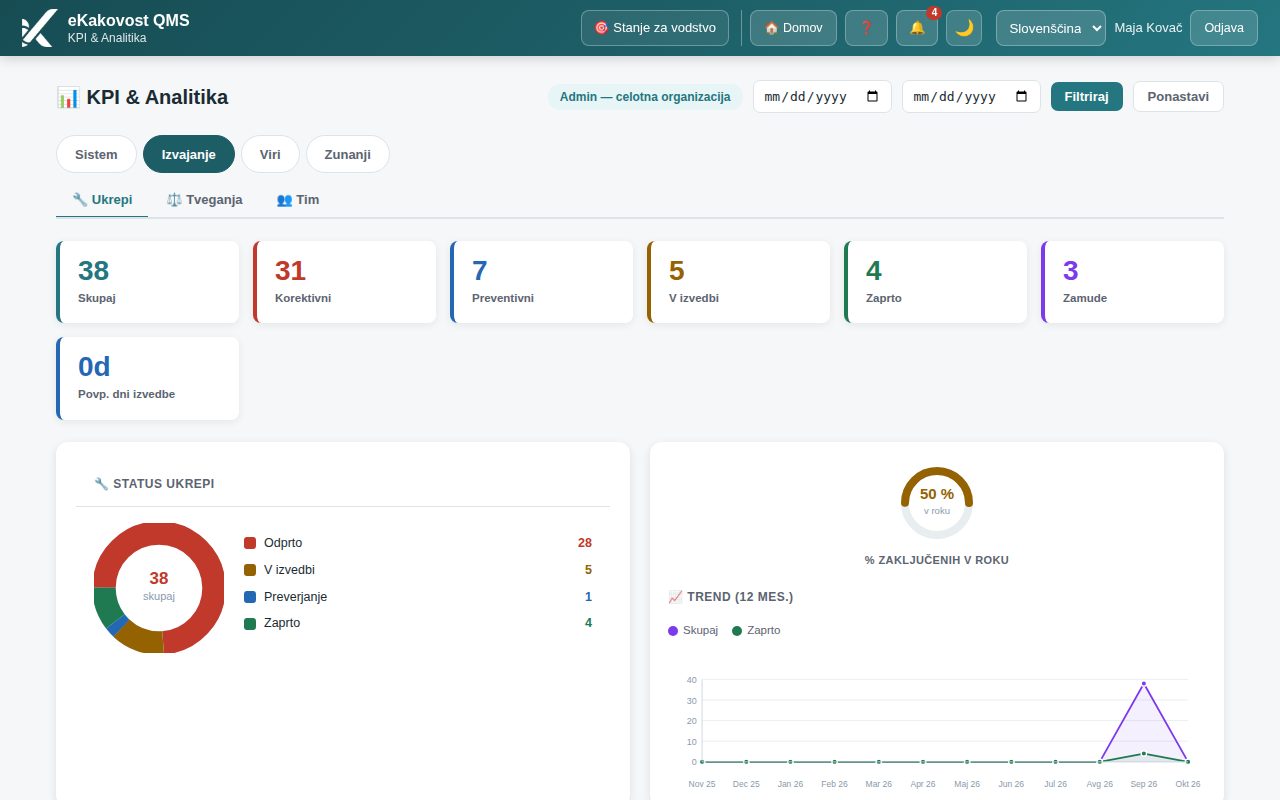Viewport: 1280px width, 800px height.
Task: Open the Tim sub-tab
Action: (298, 200)
